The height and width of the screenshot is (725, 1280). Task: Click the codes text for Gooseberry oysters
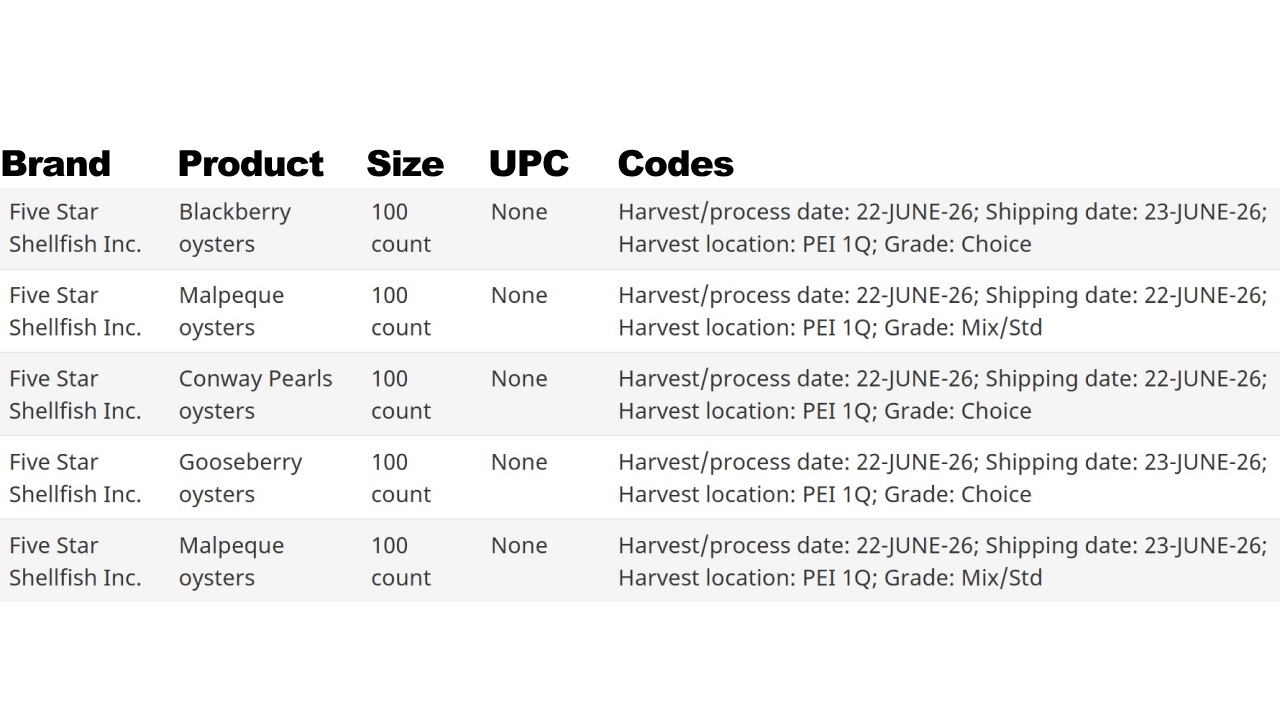click(943, 478)
